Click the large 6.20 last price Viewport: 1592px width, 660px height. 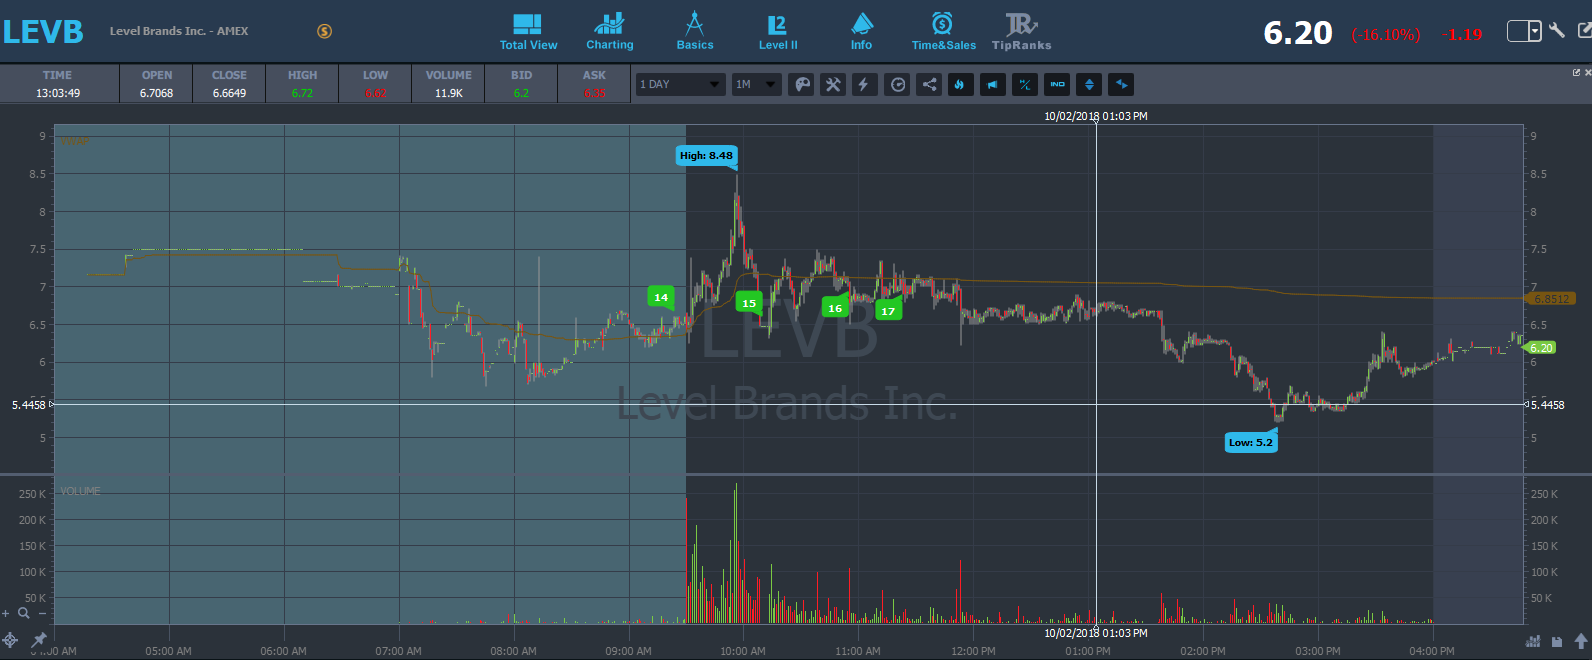[x=1298, y=33]
